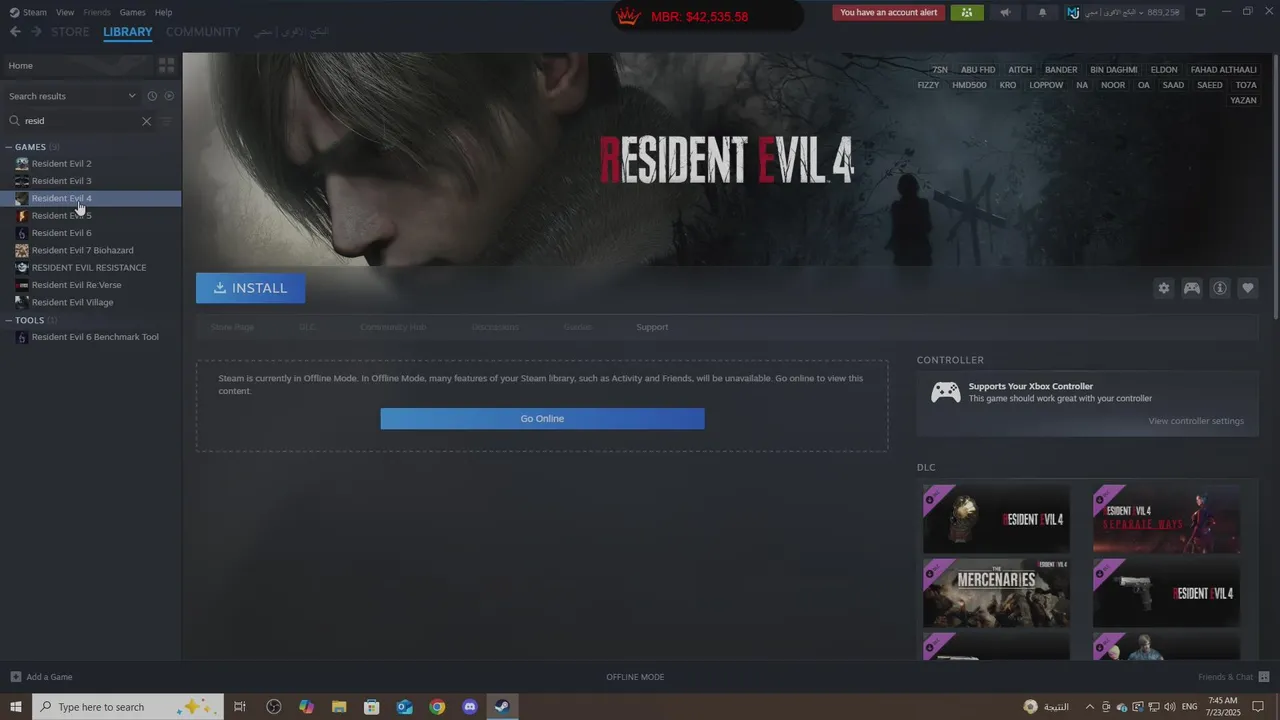Go to the STORE section
The width and height of the screenshot is (1280, 720).
tap(70, 32)
